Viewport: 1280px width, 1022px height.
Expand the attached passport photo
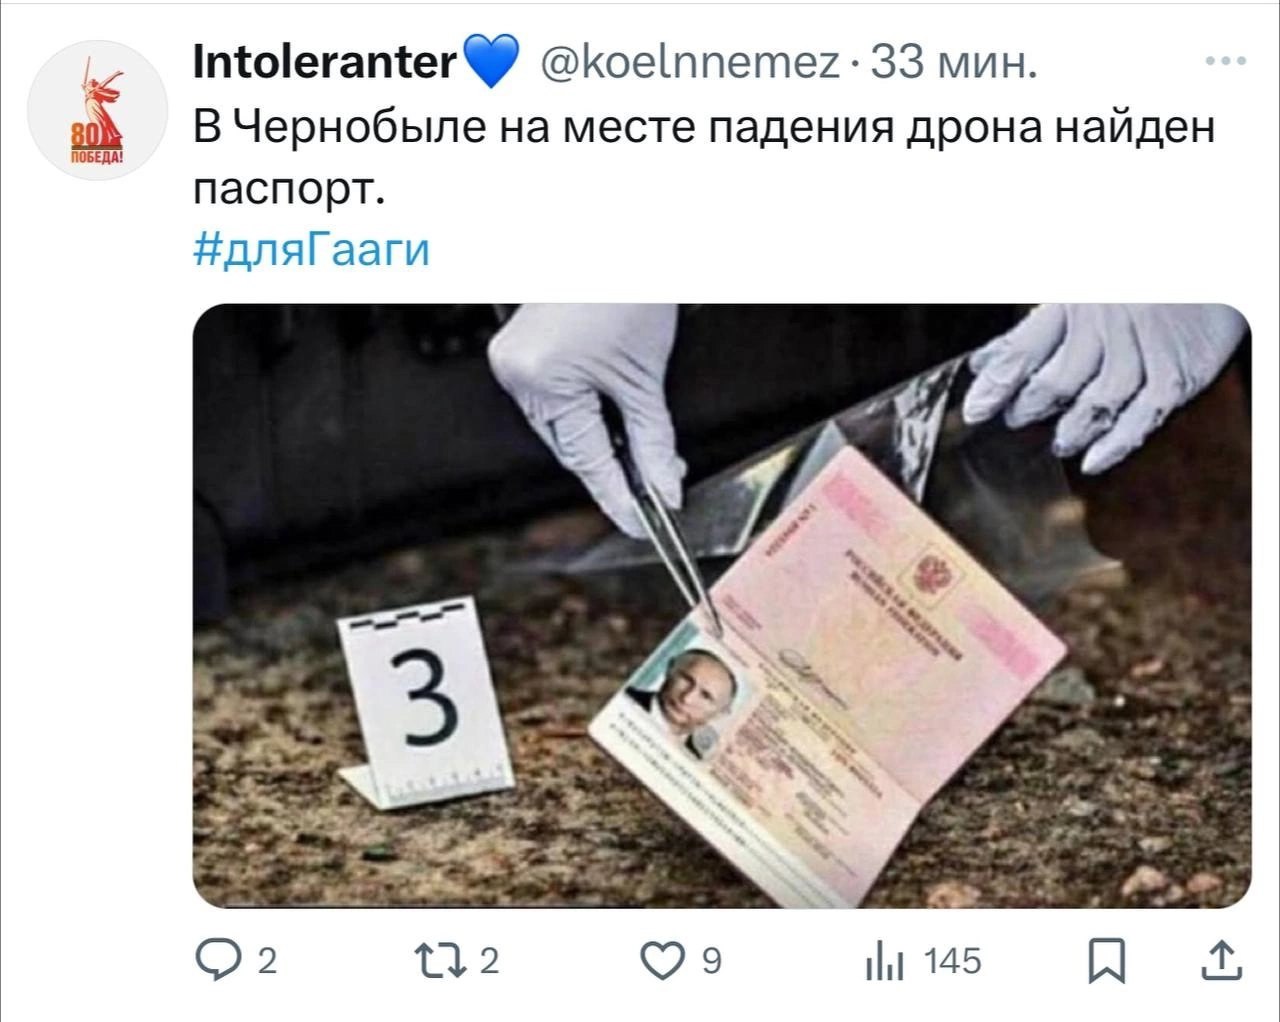[721, 605]
